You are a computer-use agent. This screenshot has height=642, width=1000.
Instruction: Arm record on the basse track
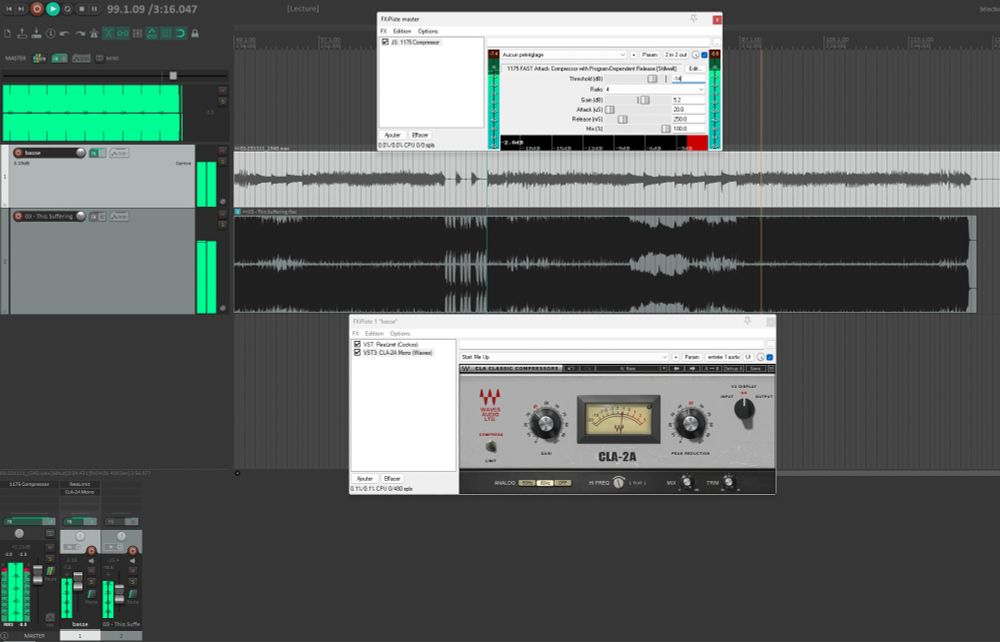point(18,153)
